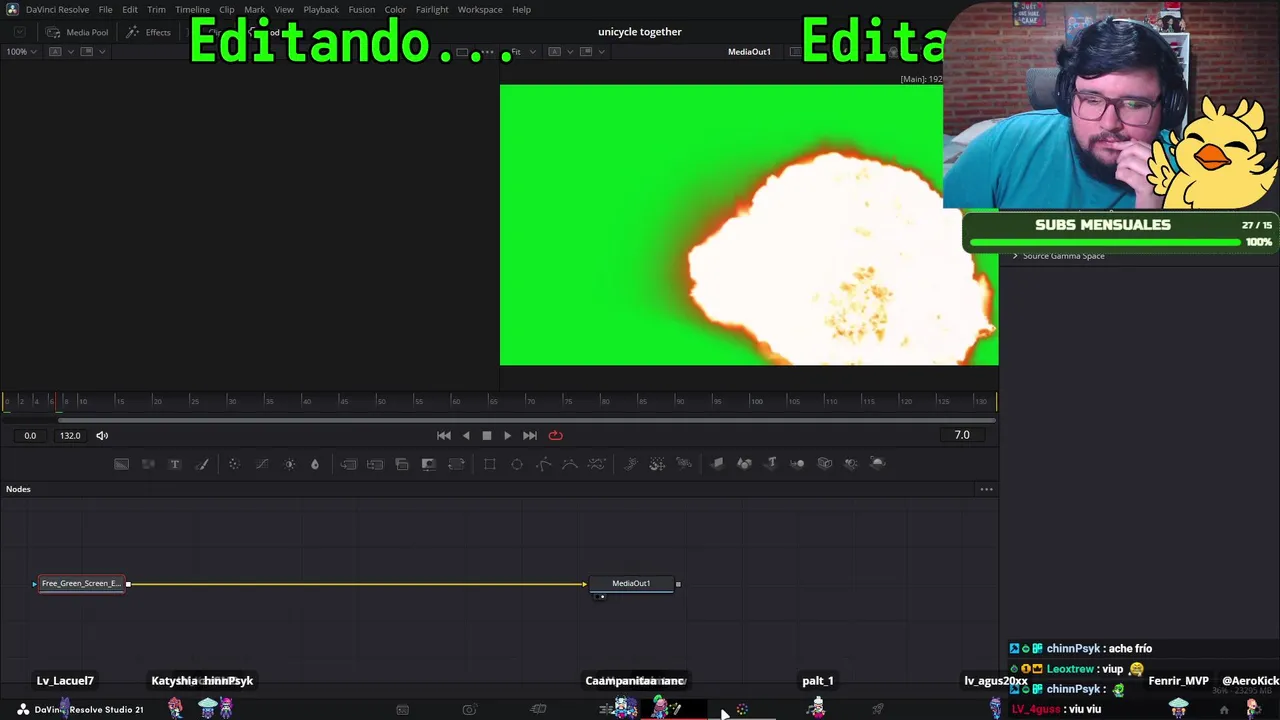Add a Resize node from toolbar
This screenshot has width=1280, height=720.
429,463
